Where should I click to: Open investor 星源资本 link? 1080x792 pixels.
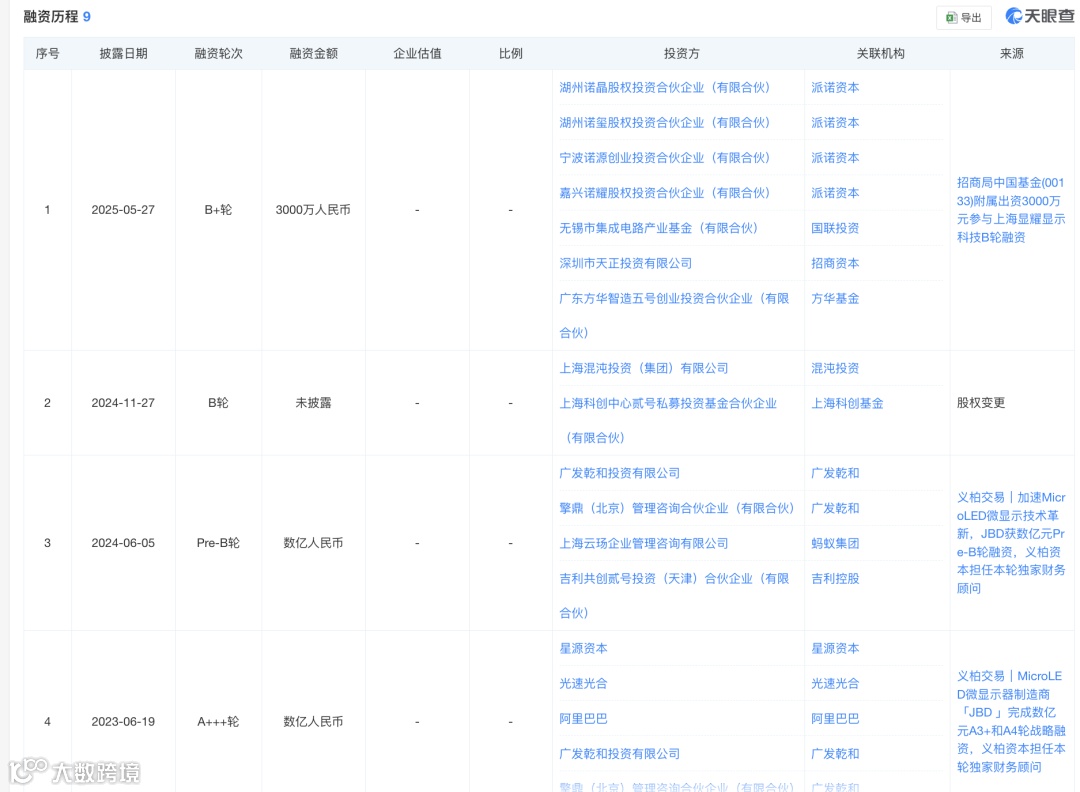[583, 649]
